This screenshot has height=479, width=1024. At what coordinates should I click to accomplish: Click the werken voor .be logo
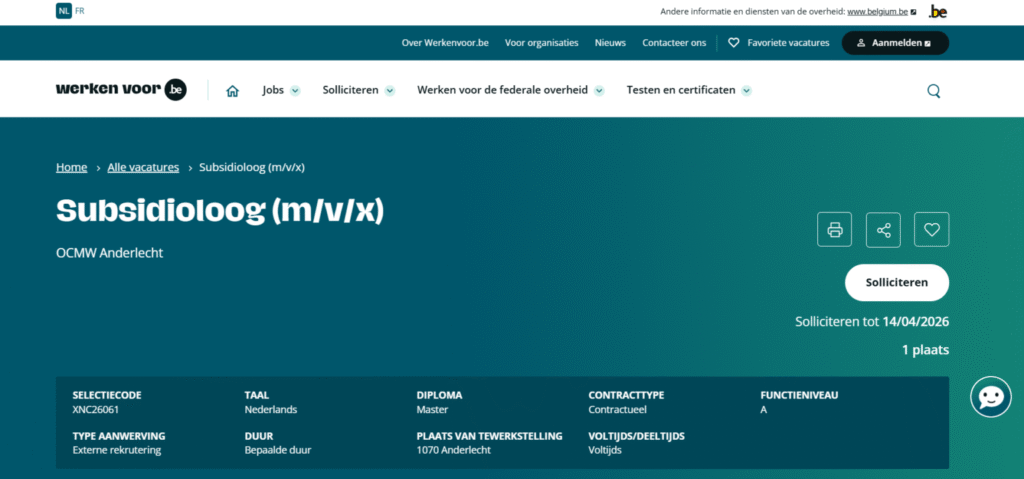(x=121, y=90)
